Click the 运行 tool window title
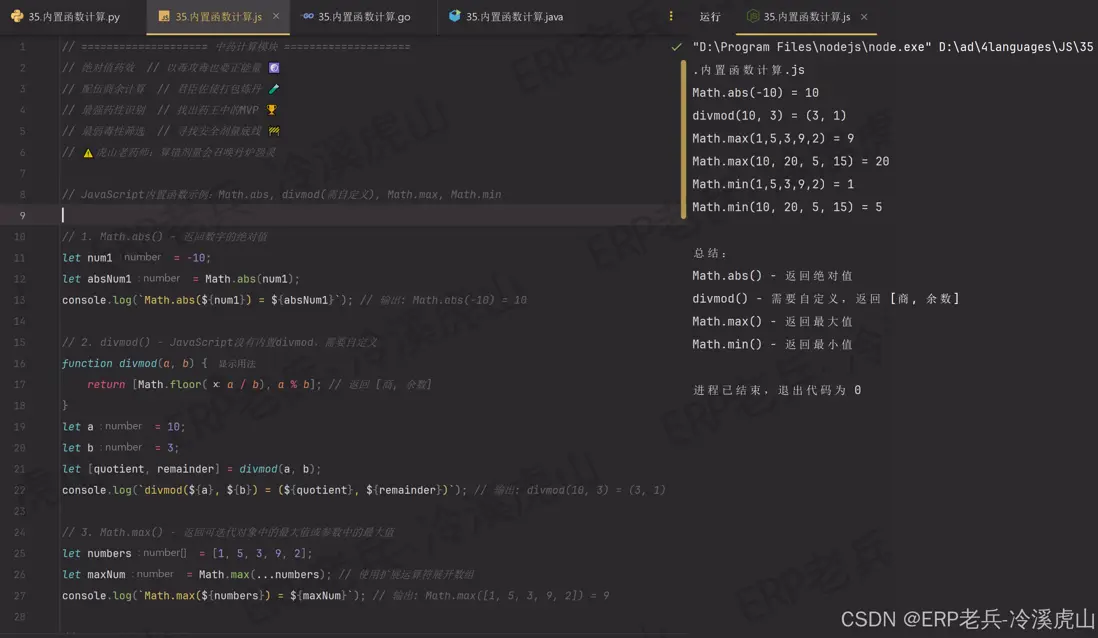This screenshot has width=1098, height=638. click(709, 16)
